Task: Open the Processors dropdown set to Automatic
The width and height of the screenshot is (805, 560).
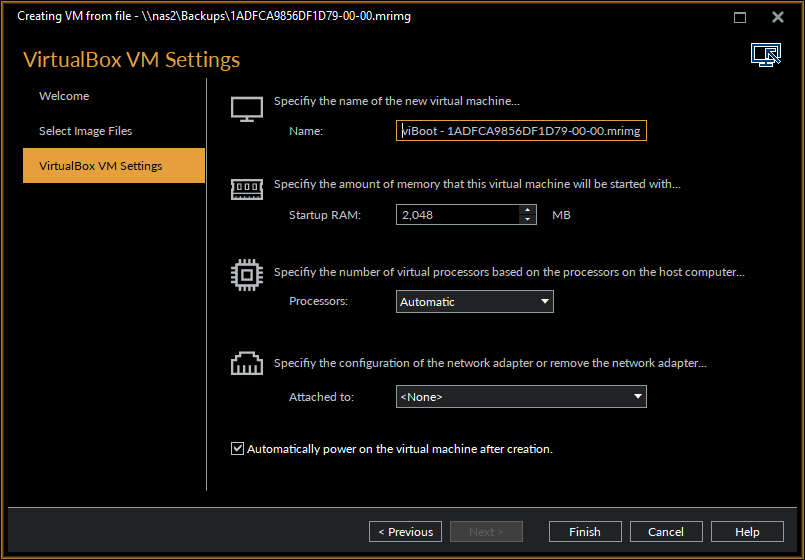Action: click(x=474, y=302)
